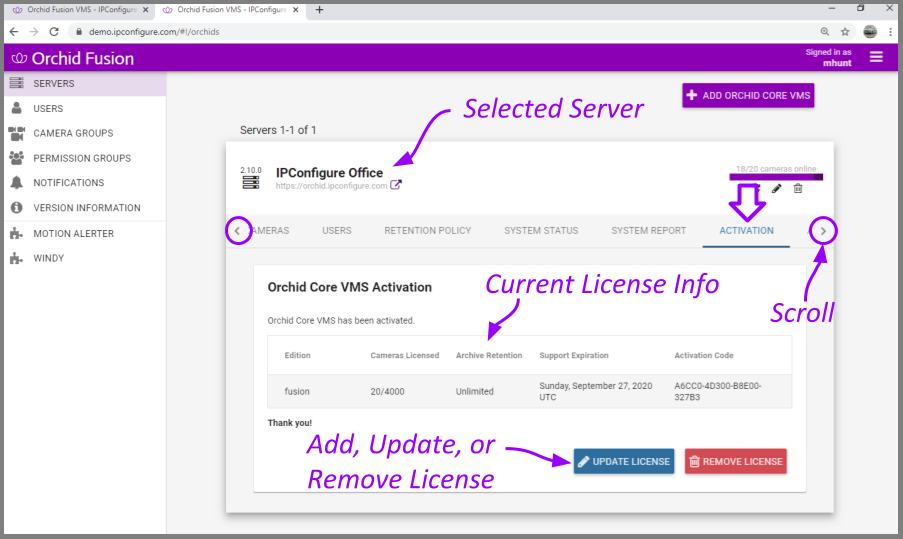This screenshot has width=903, height=539.
Task: Open the hamburger menu in purple header
Action: pyautogui.click(x=876, y=57)
